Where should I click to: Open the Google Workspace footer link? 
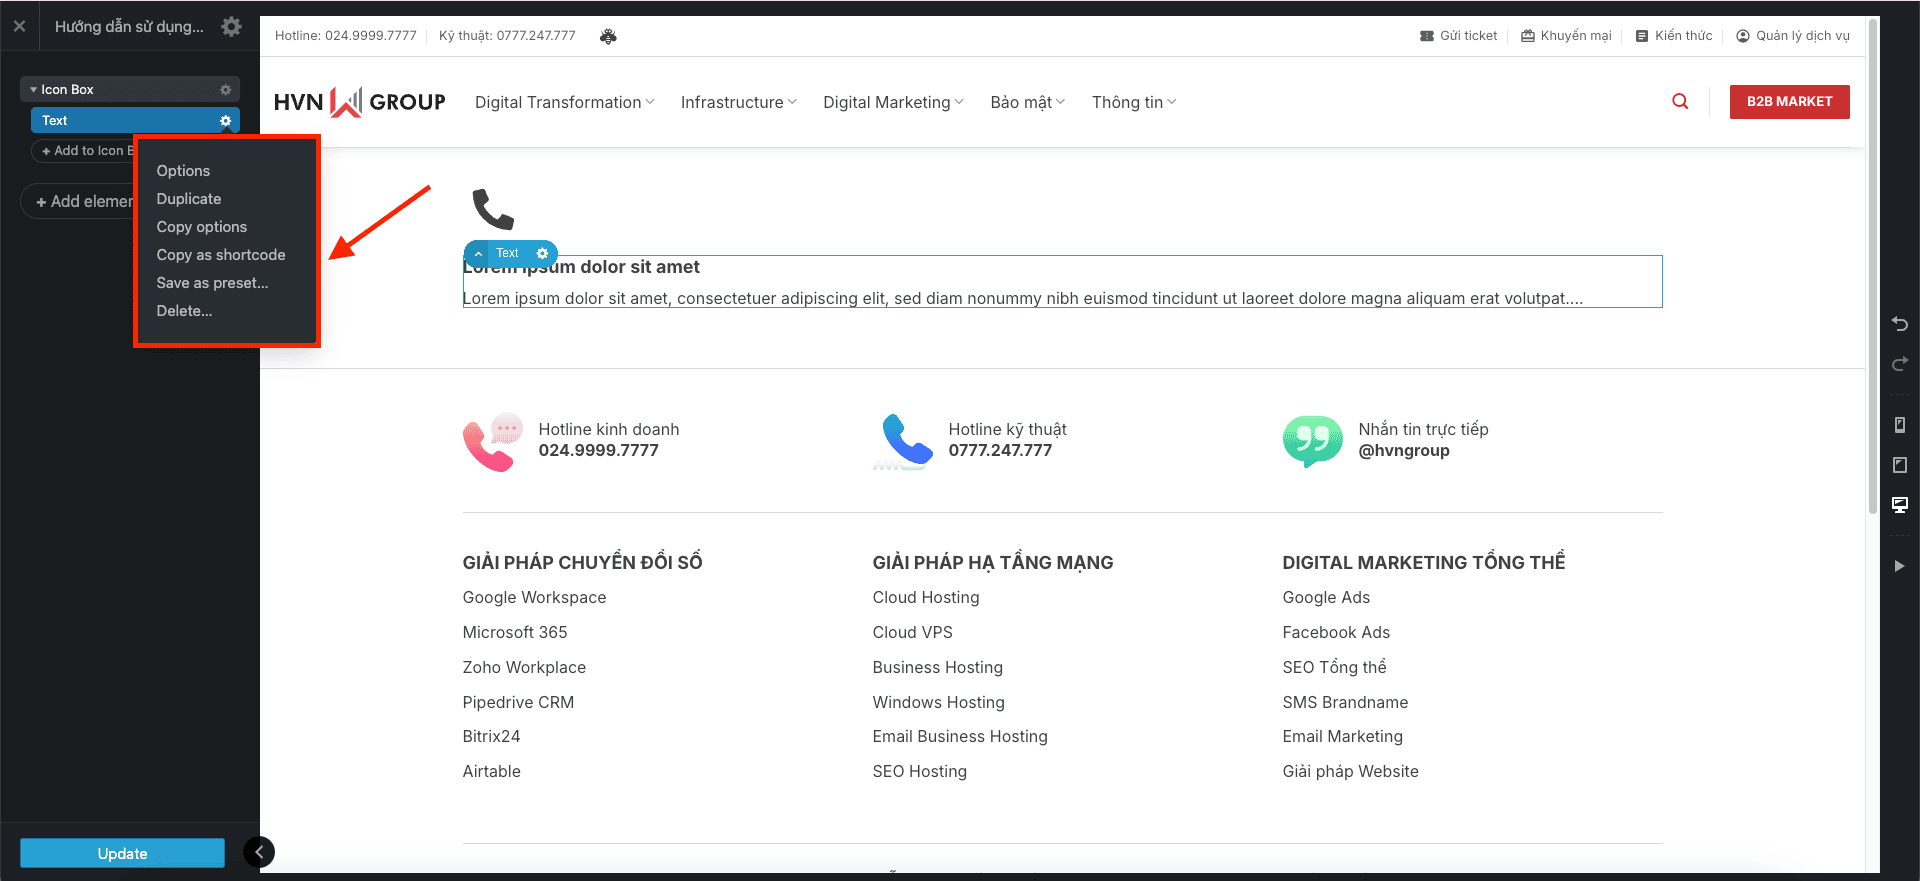[534, 597]
